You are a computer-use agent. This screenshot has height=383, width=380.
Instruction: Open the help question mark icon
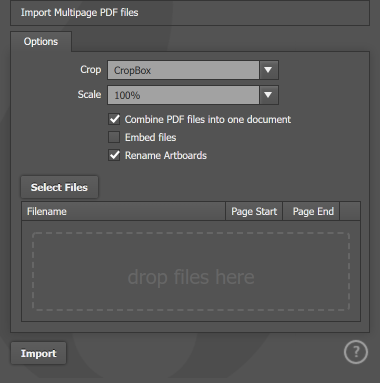(x=356, y=352)
